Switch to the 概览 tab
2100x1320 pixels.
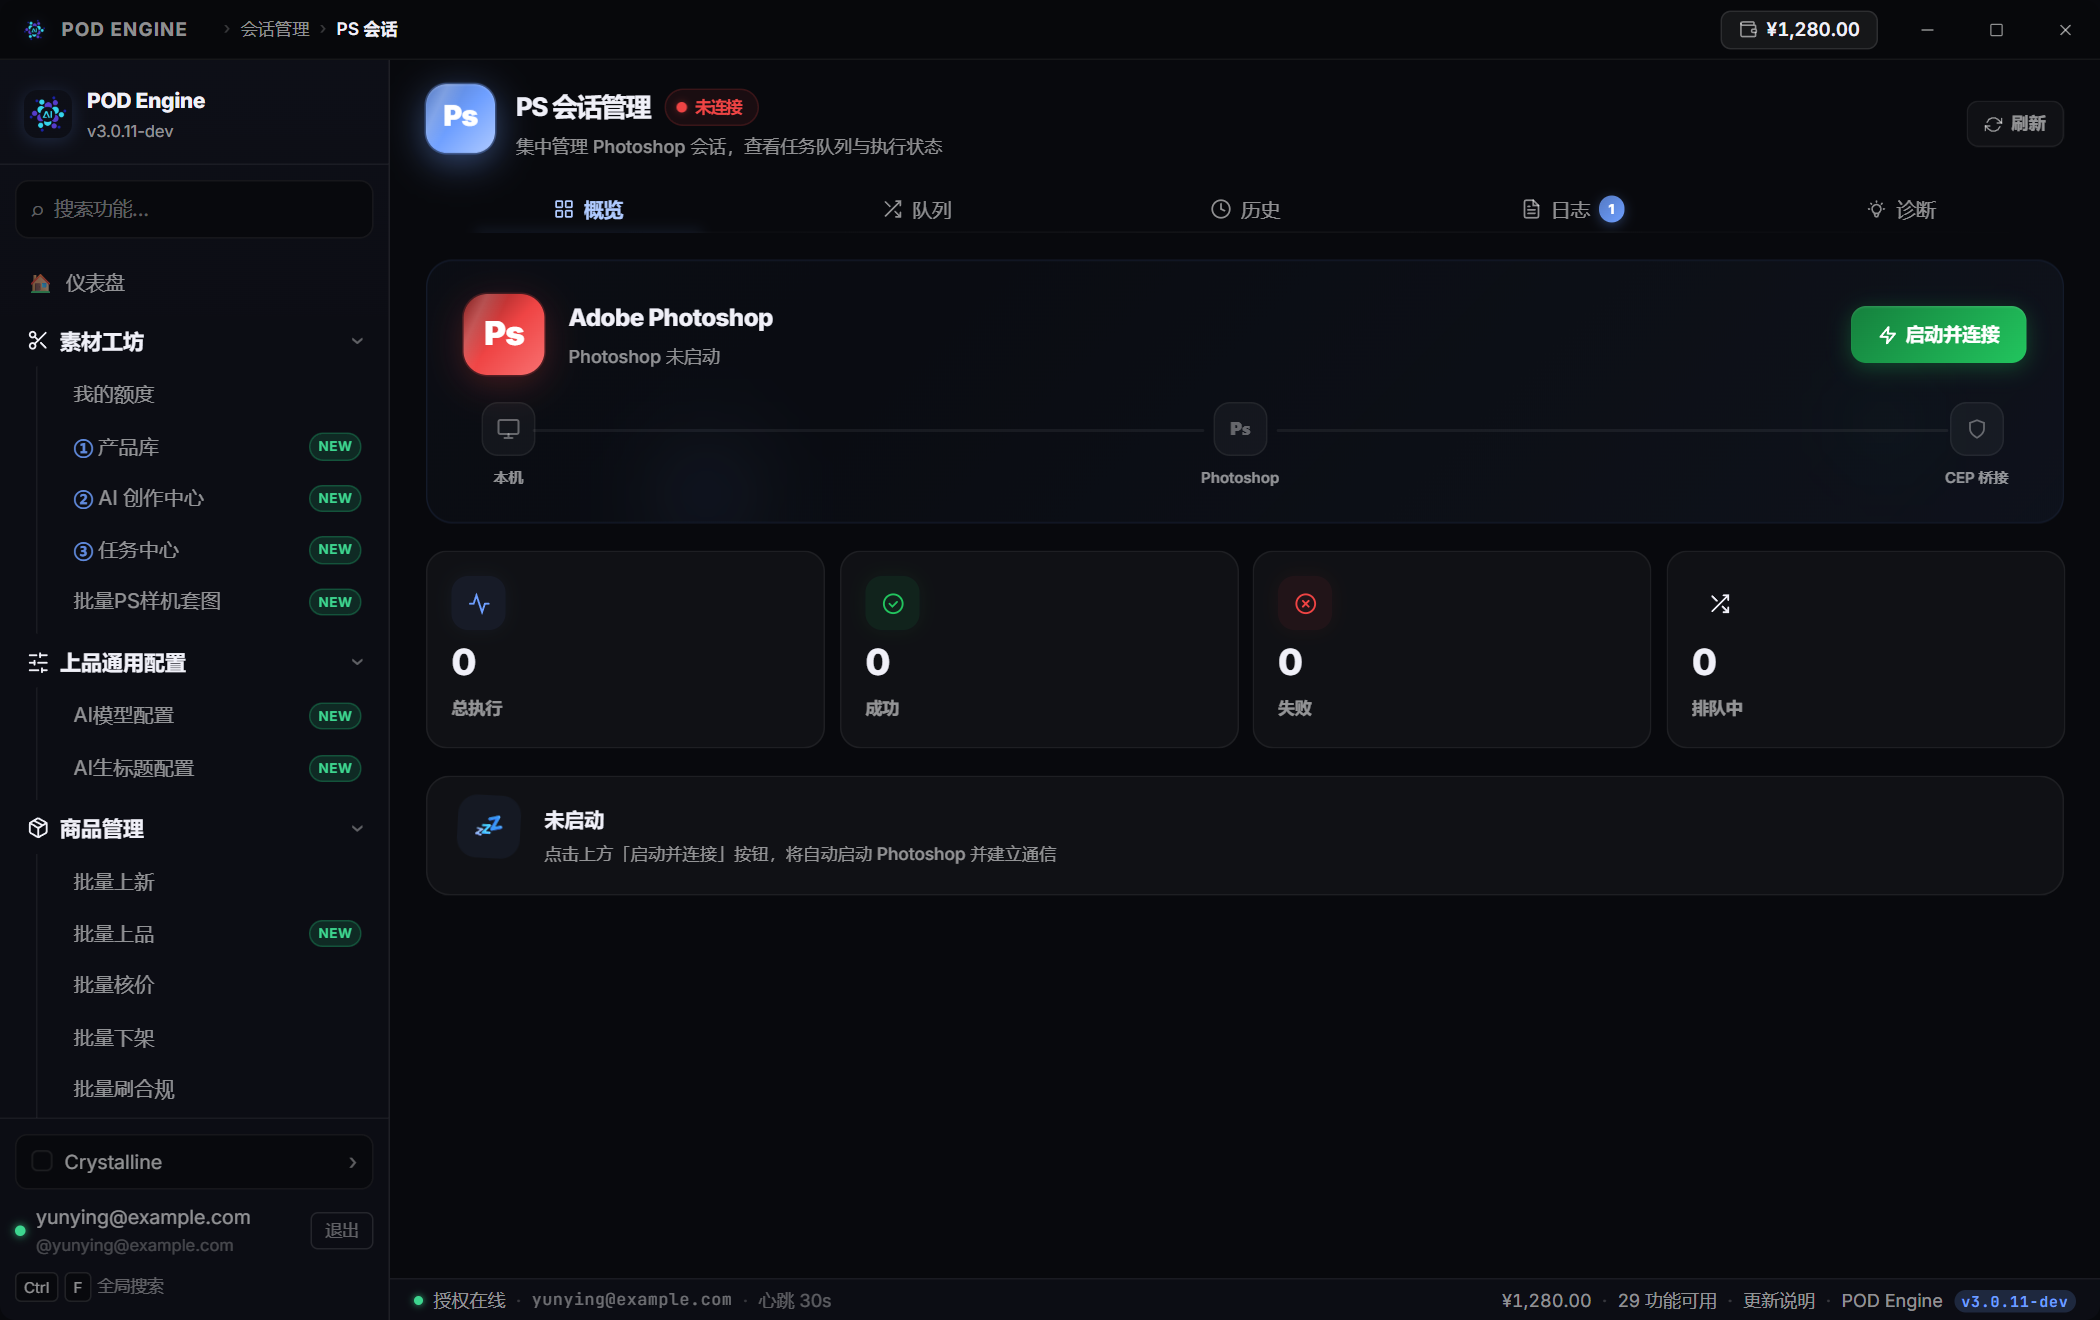coord(589,210)
